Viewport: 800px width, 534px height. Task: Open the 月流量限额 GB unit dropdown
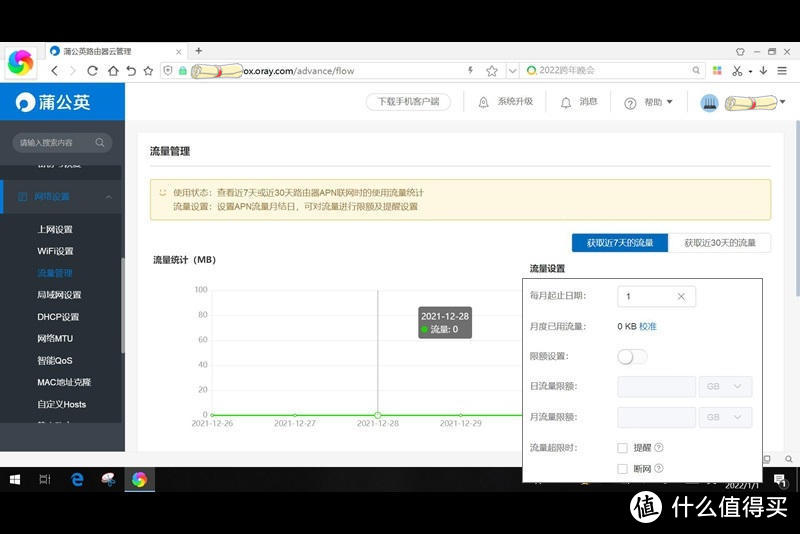[725, 417]
